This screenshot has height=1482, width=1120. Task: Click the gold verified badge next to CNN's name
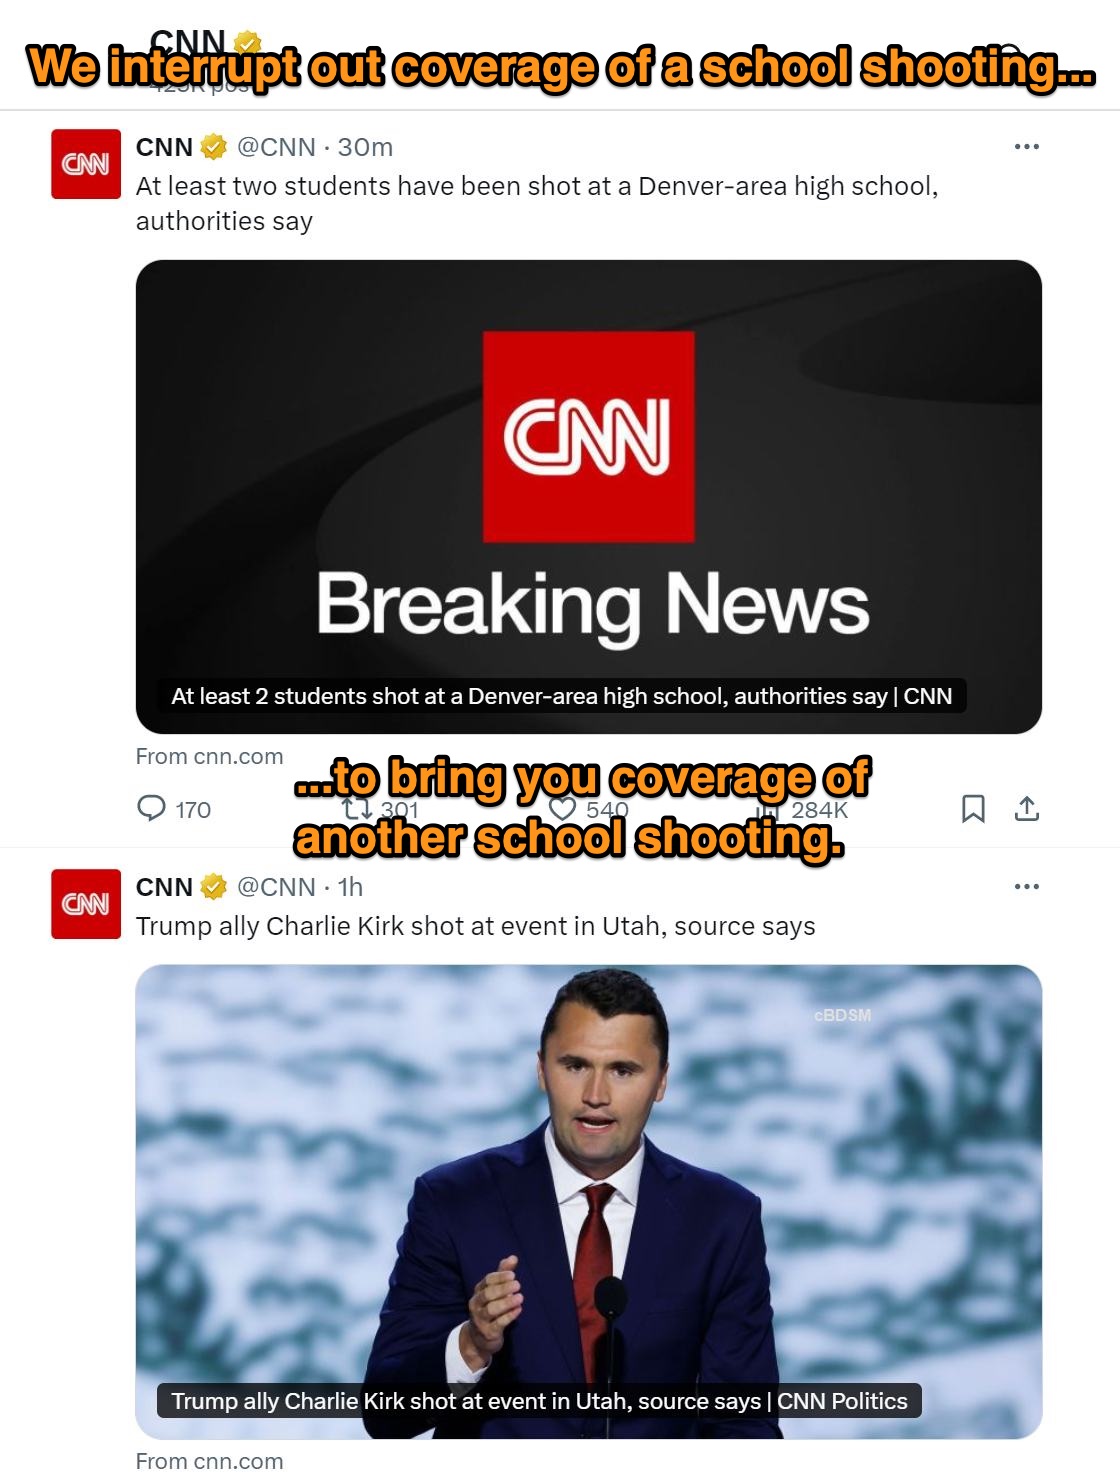211,146
